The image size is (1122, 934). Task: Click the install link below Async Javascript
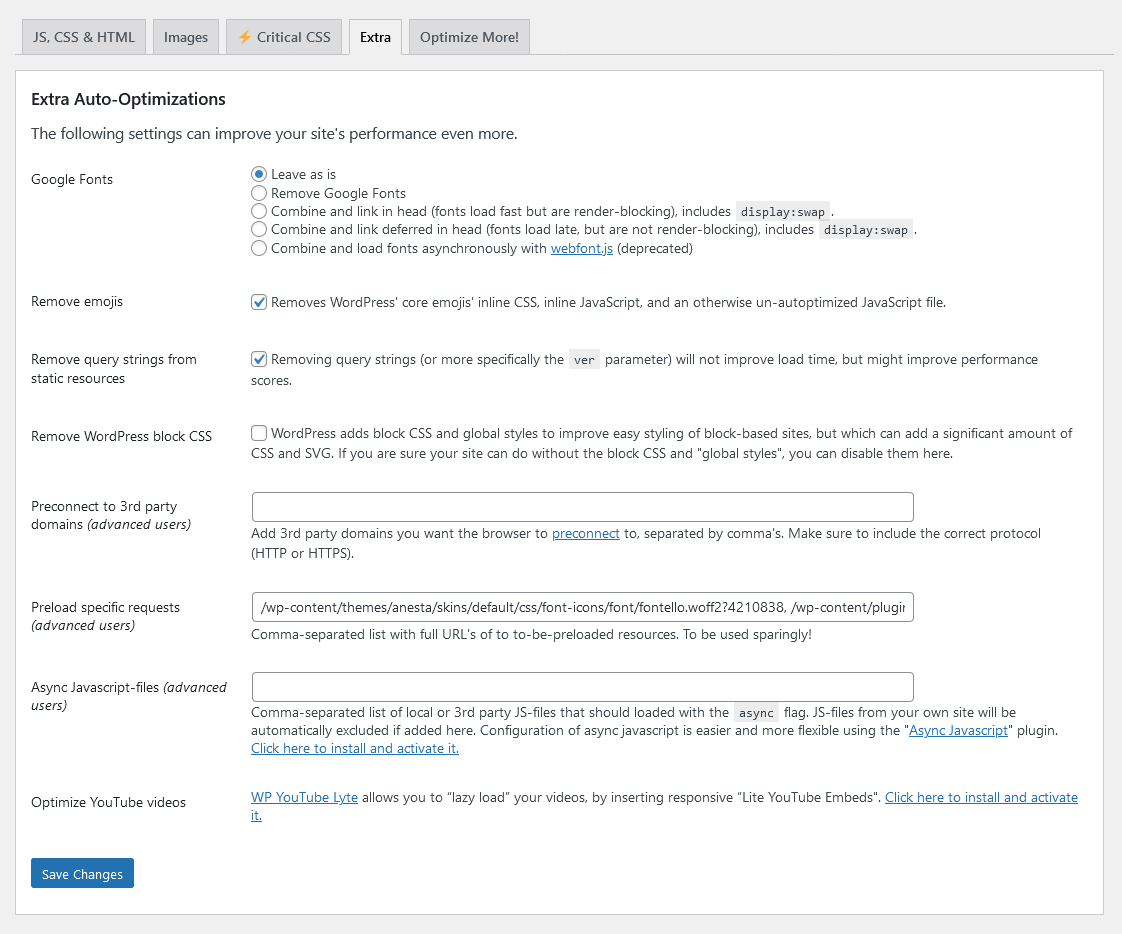pyautogui.click(x=355, y=748)
